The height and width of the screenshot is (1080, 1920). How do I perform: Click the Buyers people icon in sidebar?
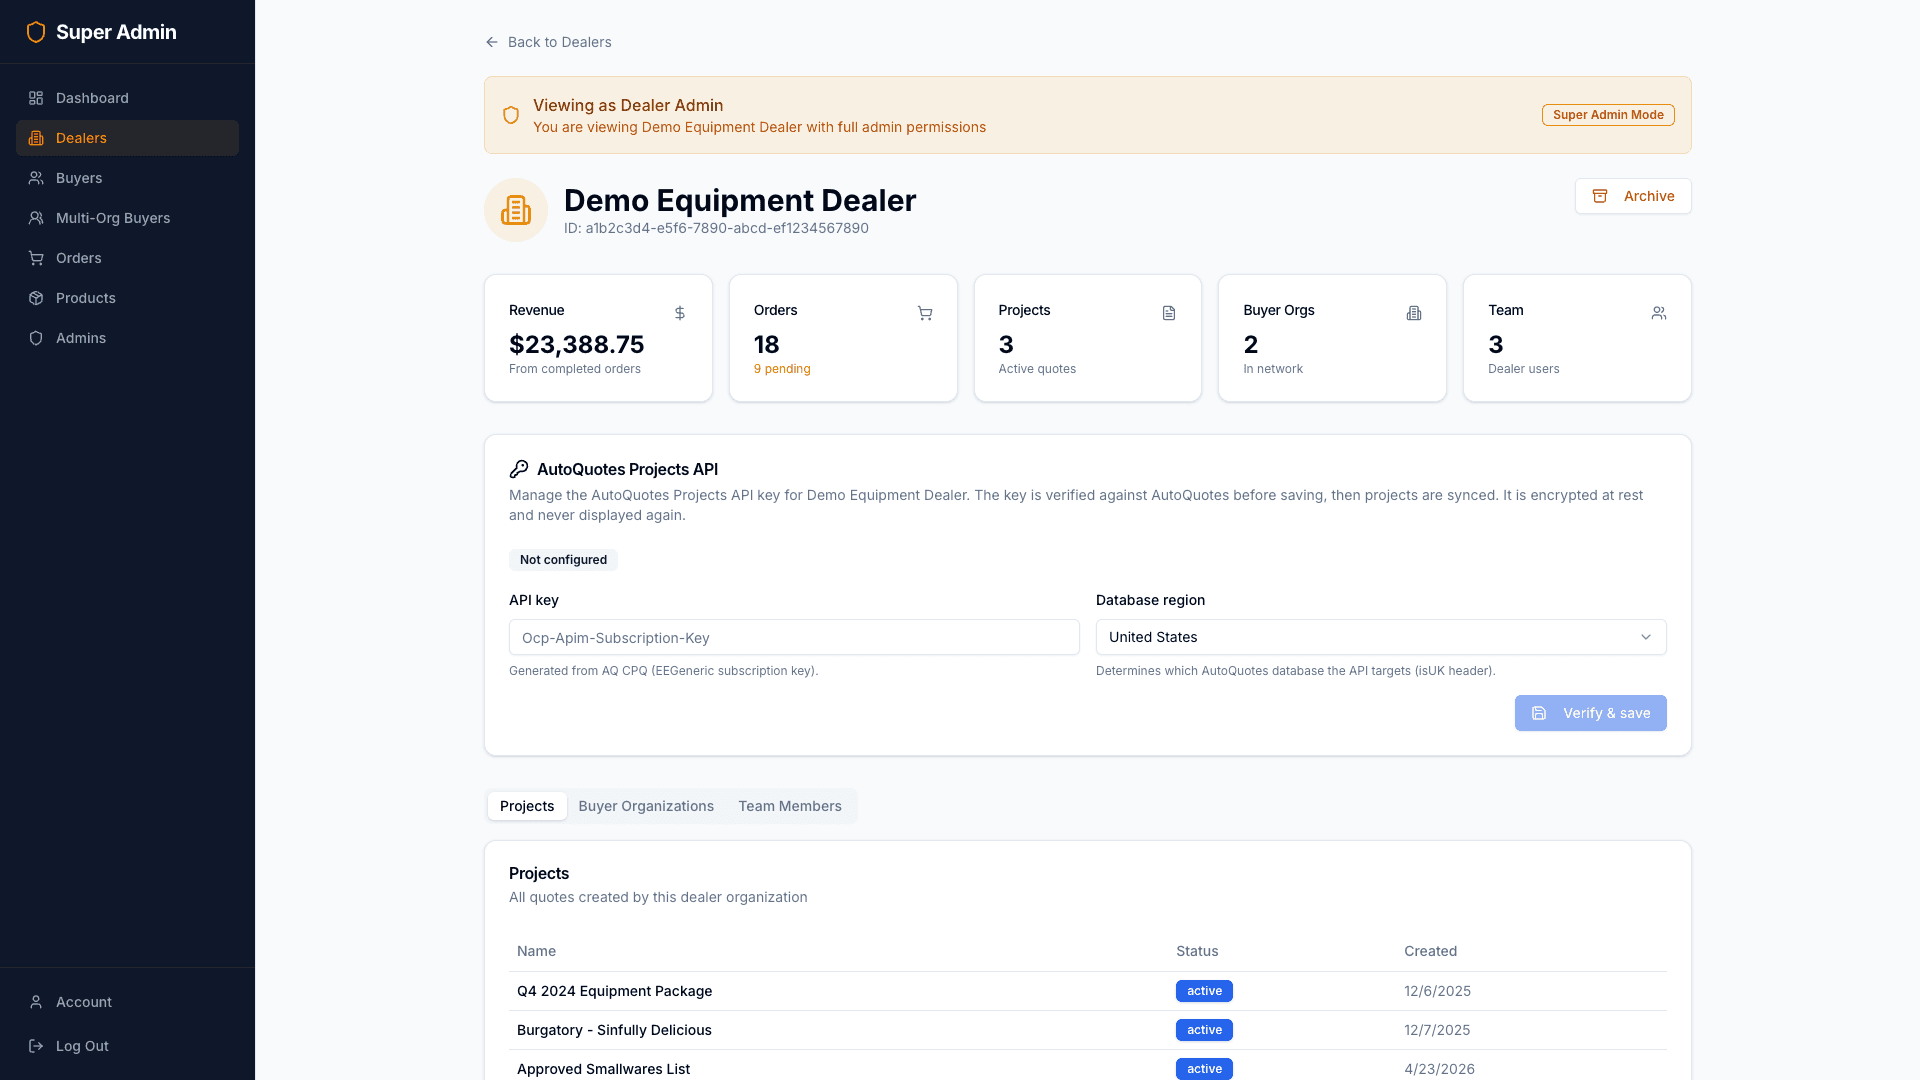(36, 178)
